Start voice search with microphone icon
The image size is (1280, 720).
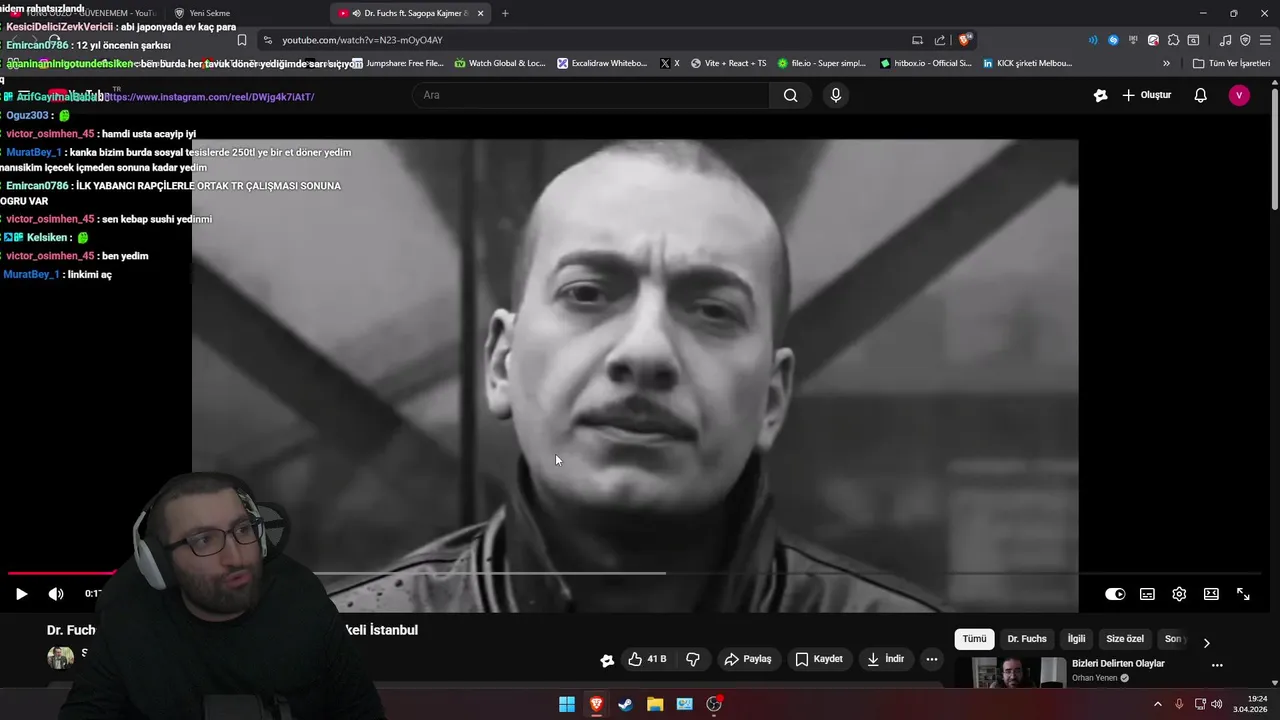click(x=836, y=95)
